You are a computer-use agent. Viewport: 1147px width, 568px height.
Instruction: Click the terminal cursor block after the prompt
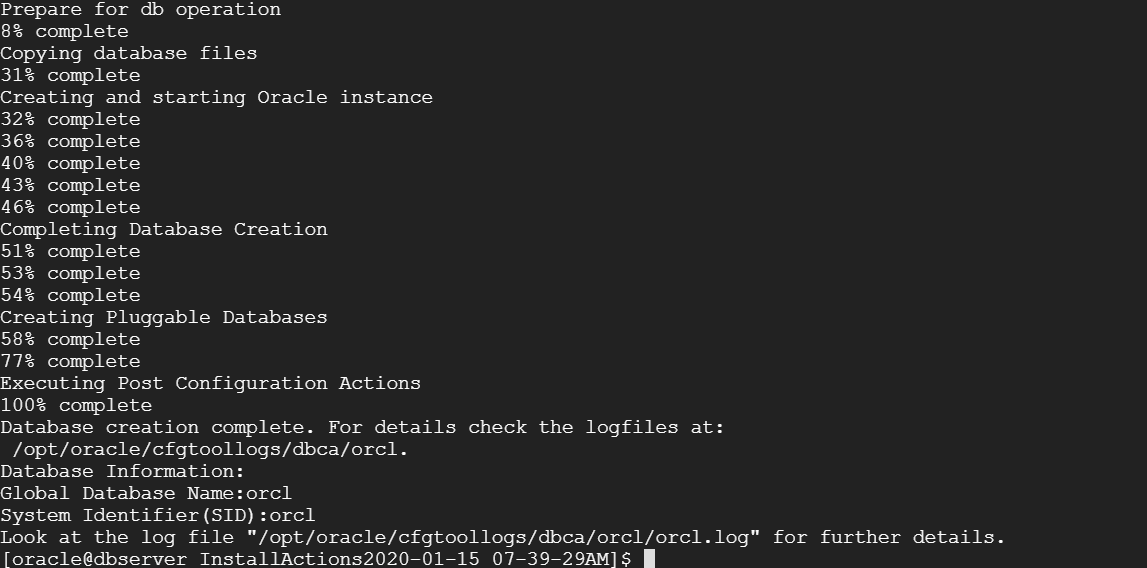tap(649, 558)
